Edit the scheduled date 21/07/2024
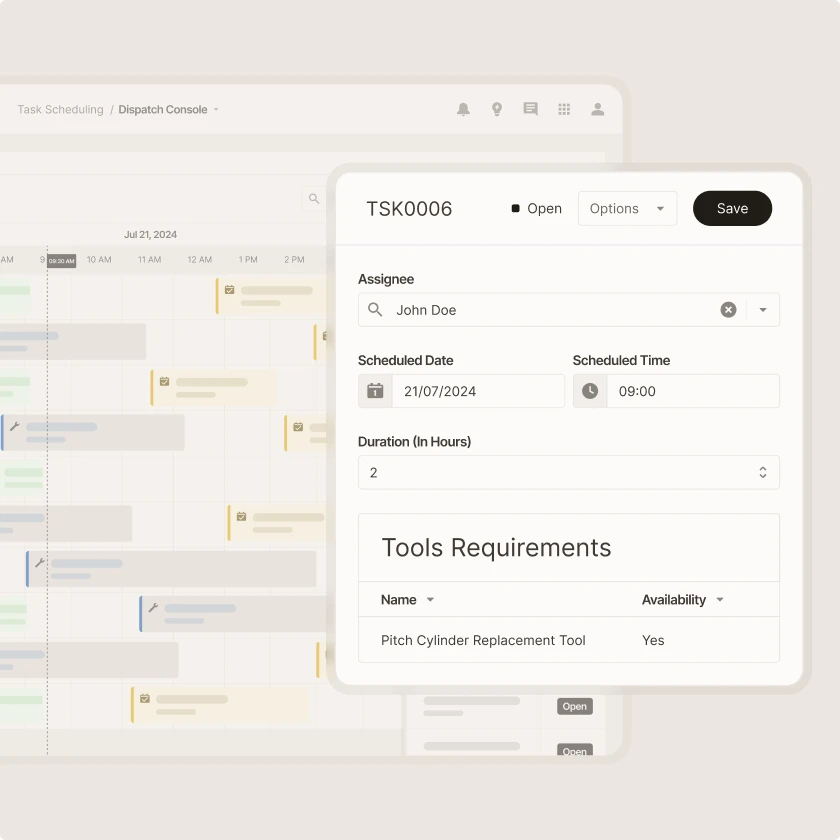Image resolution: width=840 pixels, height=840 pixels. point(478,391)
